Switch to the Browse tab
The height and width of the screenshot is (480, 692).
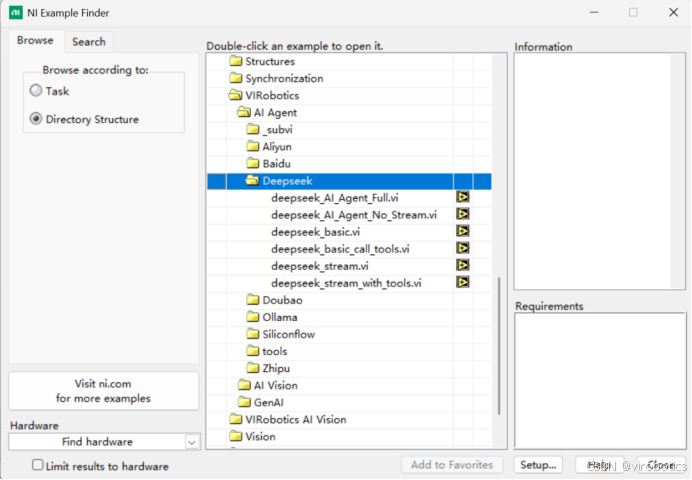[x=35, y=41]
